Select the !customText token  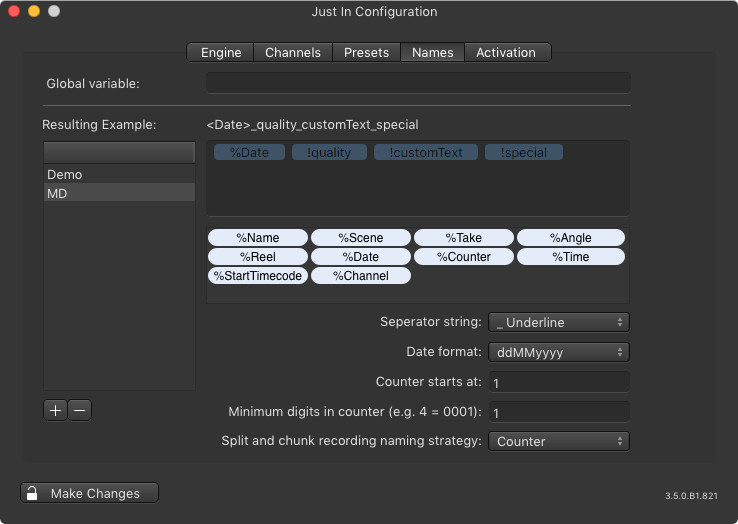click(x=425, y=152)
